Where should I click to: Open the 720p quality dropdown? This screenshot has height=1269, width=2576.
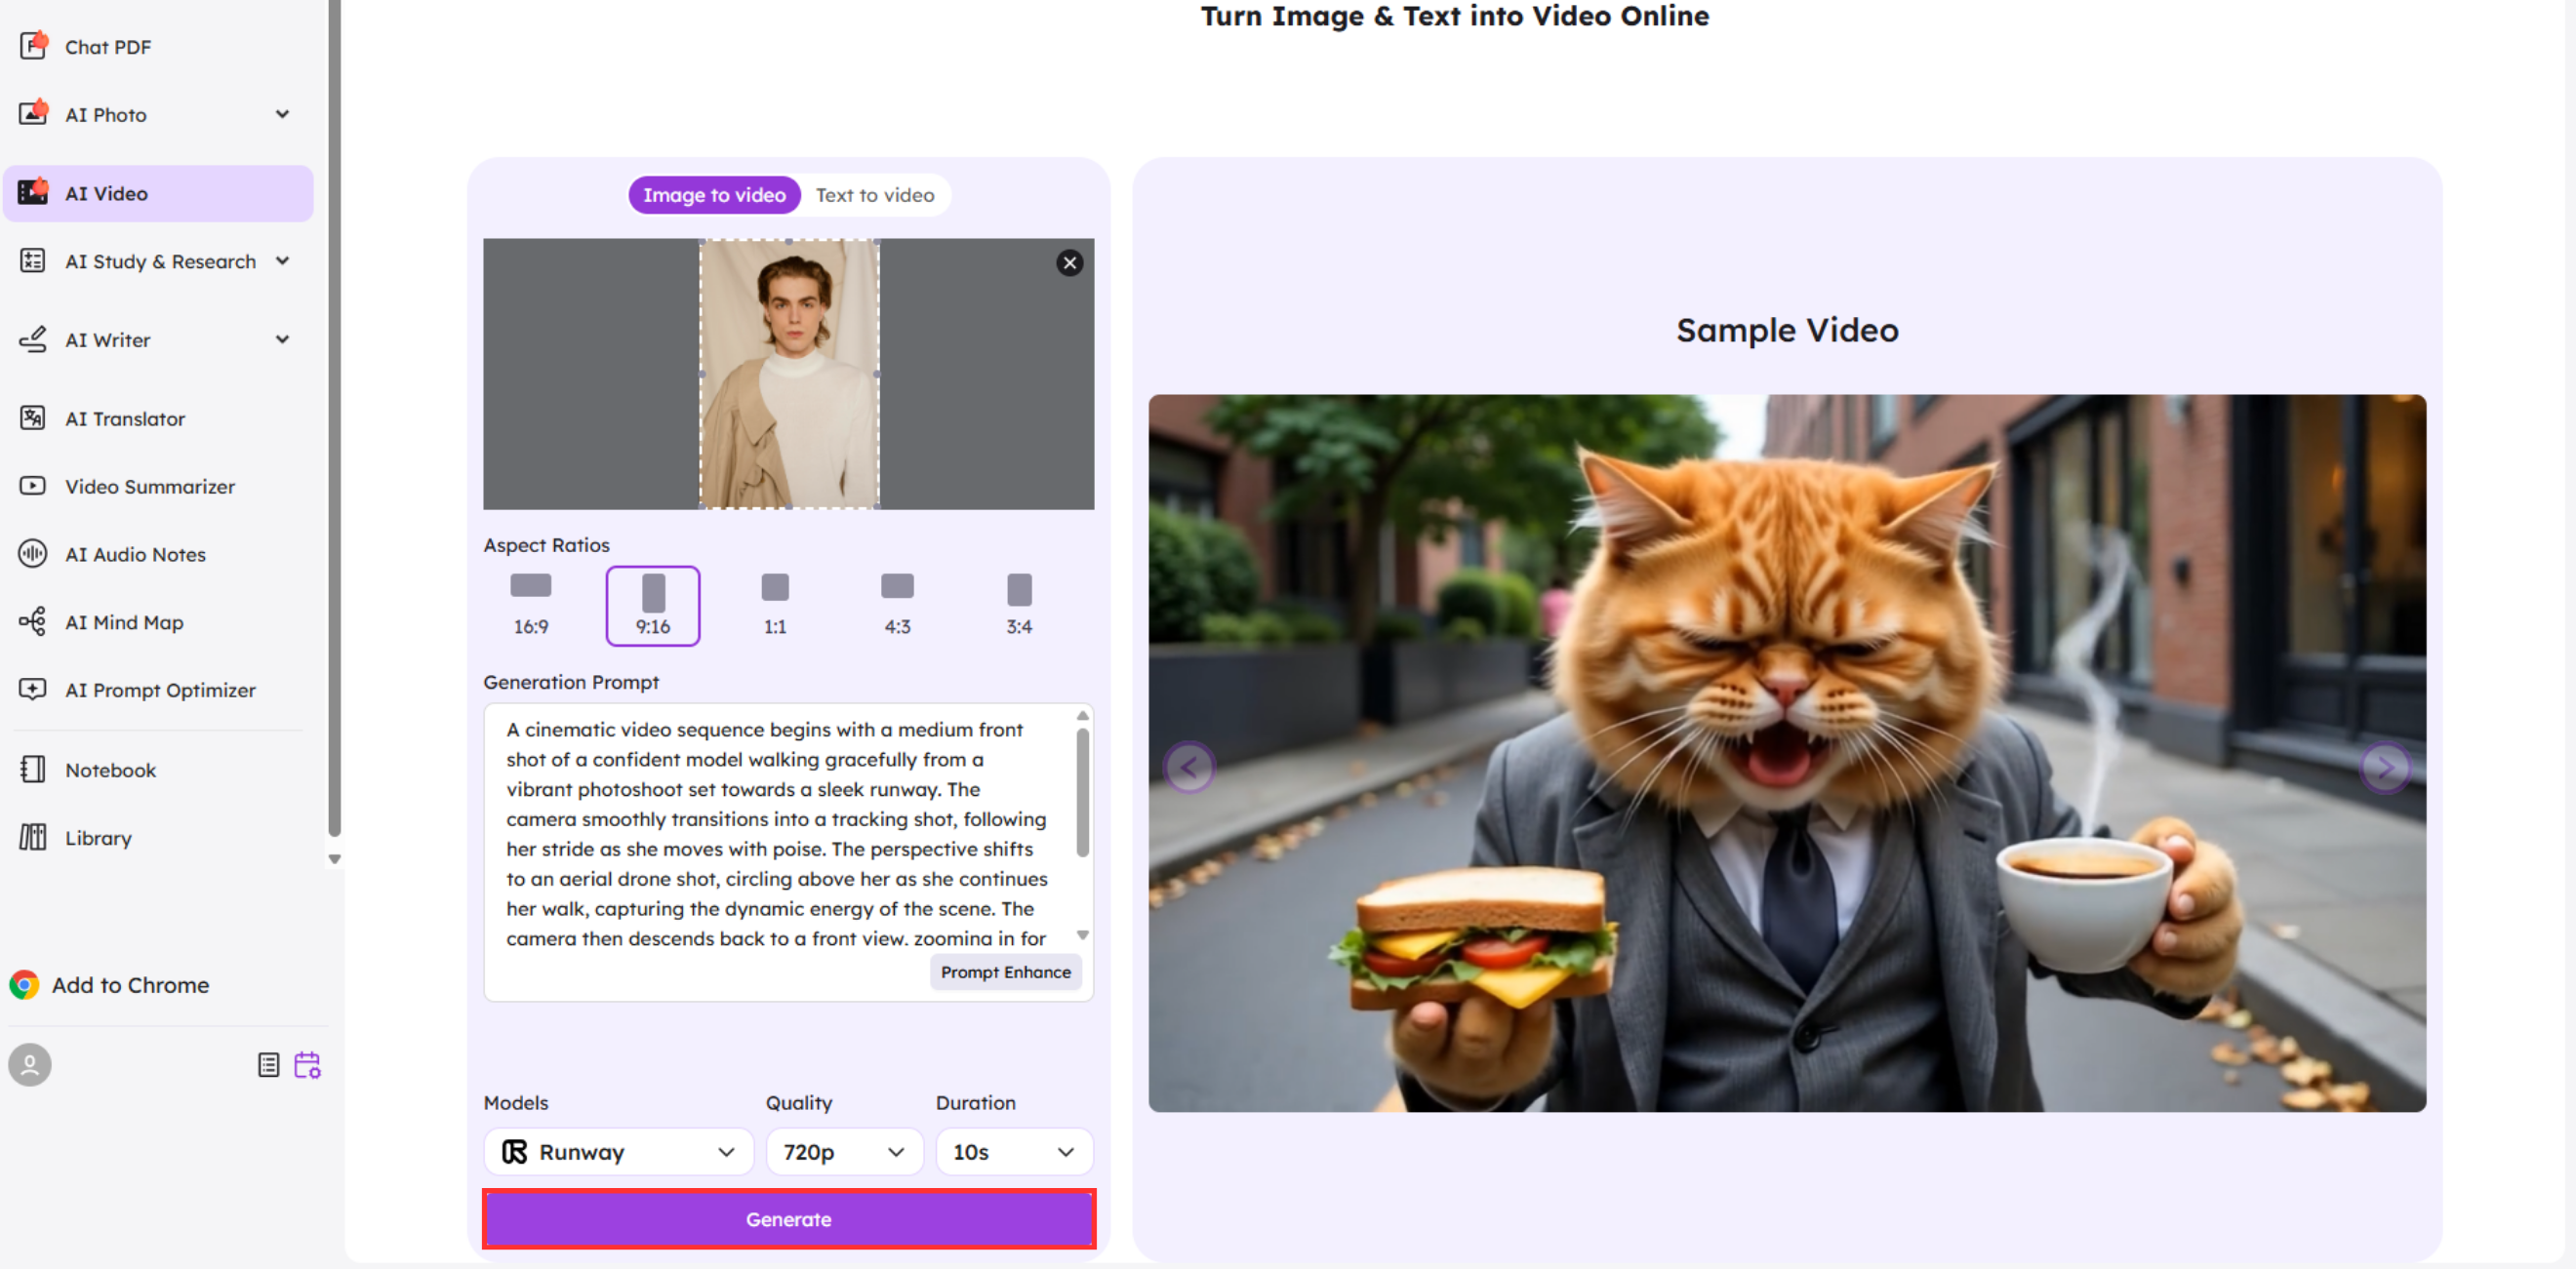(843, 1151)
